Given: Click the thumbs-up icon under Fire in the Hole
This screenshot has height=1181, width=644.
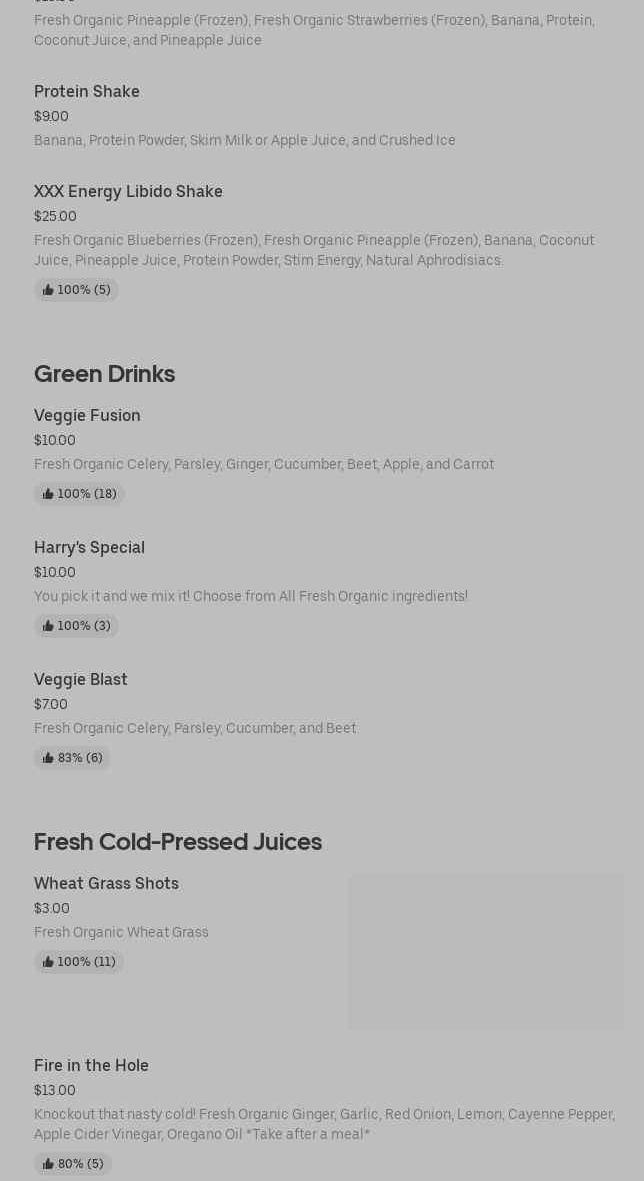Looking at the screenshot, I should tap(48, 1164).
